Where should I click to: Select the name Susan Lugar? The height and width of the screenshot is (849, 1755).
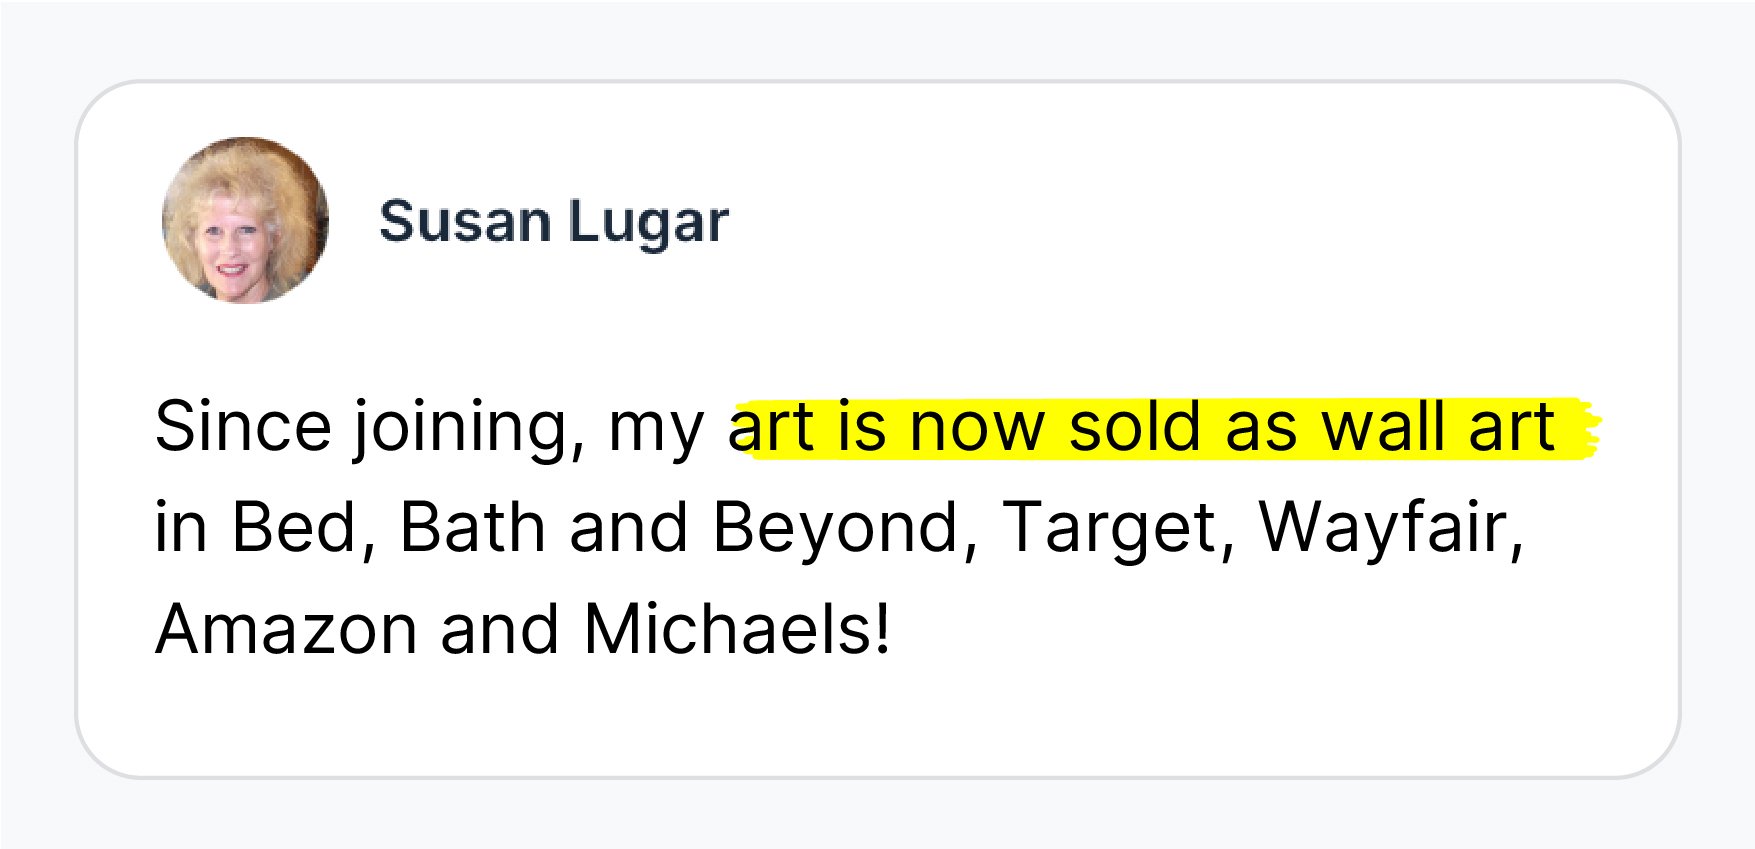pos(554,222)
